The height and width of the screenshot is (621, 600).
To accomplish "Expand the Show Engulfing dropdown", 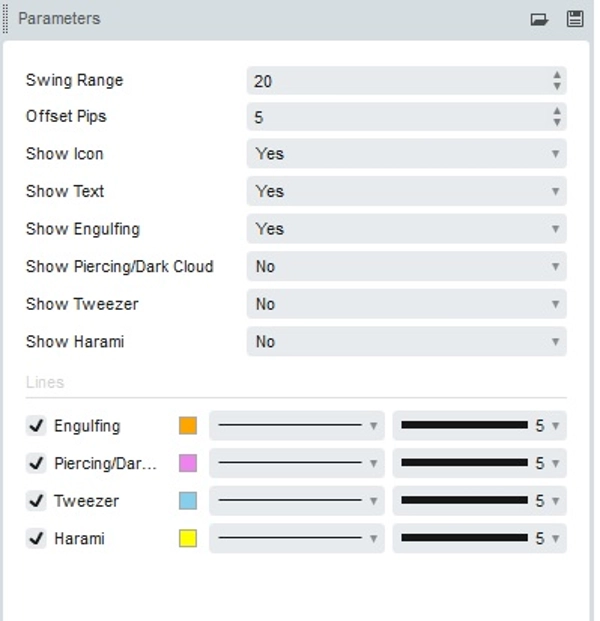I will tap(406, 229).
